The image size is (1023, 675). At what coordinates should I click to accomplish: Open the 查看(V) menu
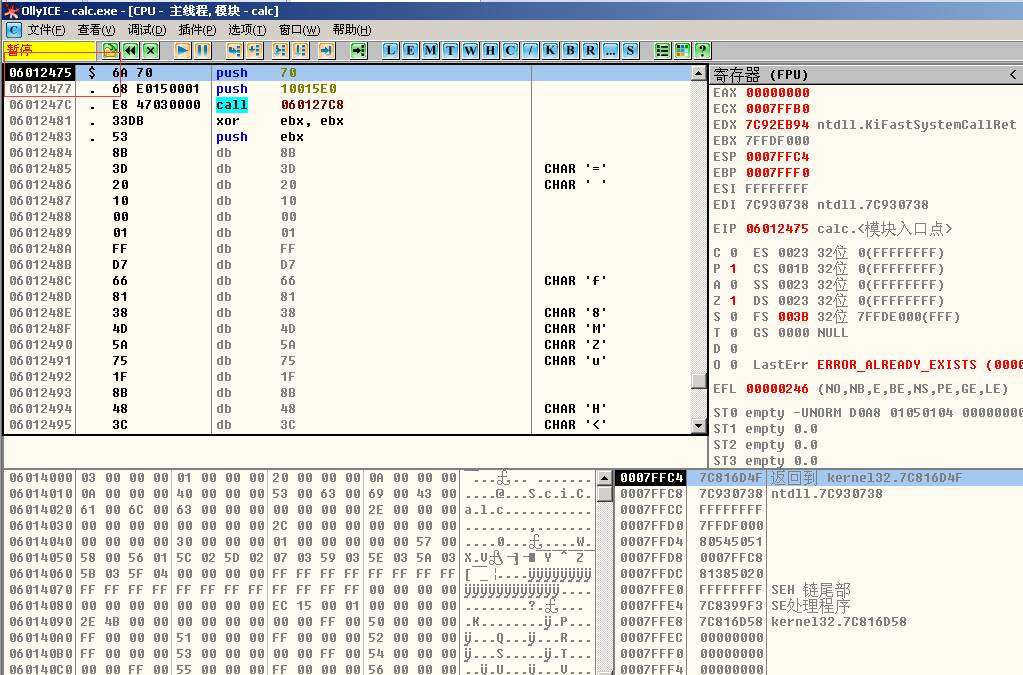(x=96, y=30)
